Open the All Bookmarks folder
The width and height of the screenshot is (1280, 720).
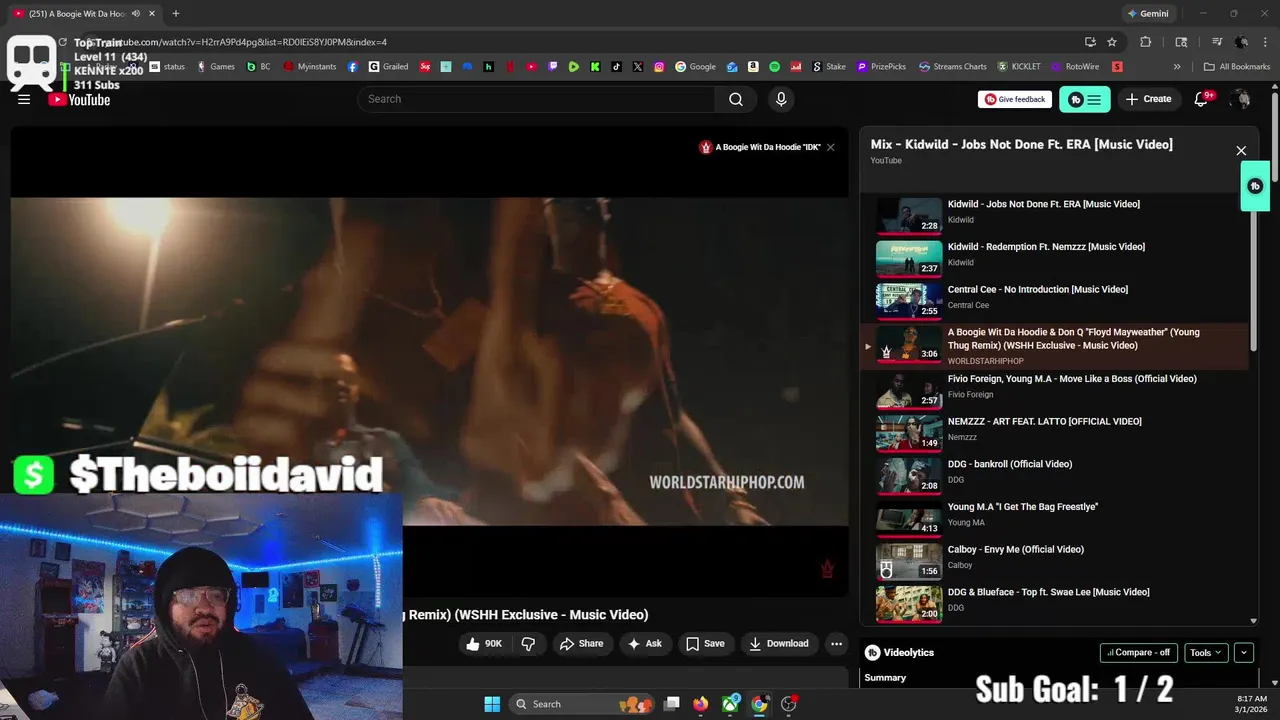coord(1237,67)
